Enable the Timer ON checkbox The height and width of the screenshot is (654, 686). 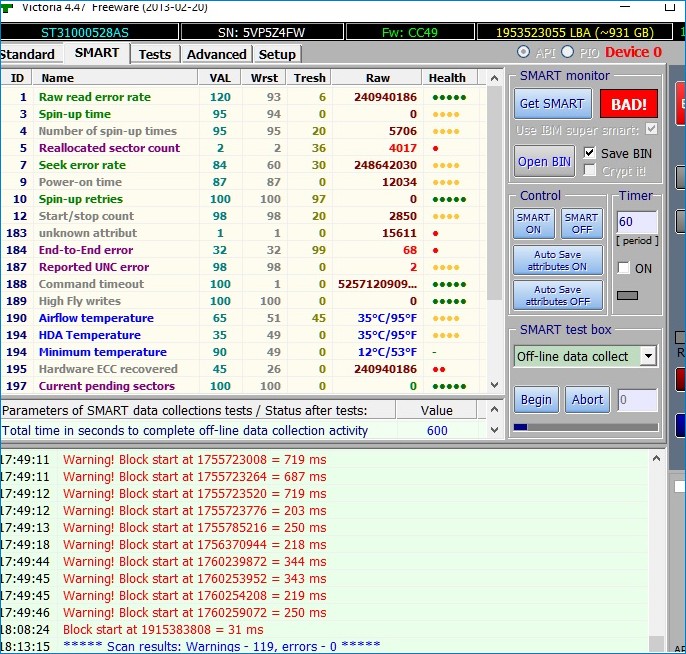click(624, 268)
